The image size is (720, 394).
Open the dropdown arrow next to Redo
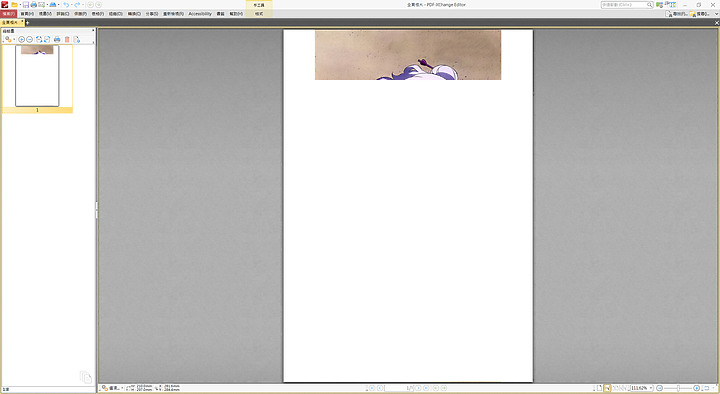tap(83, 5)
